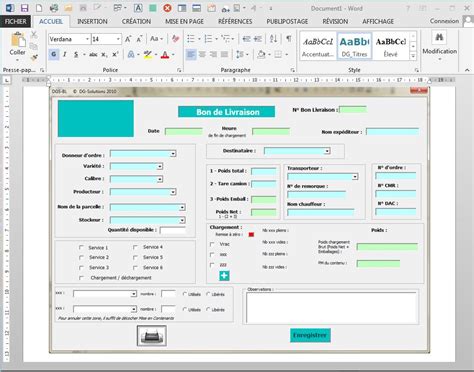This screenshot has height=372, width=474.
Task: Select the DG_Titres style
Action: pos(354,46)
